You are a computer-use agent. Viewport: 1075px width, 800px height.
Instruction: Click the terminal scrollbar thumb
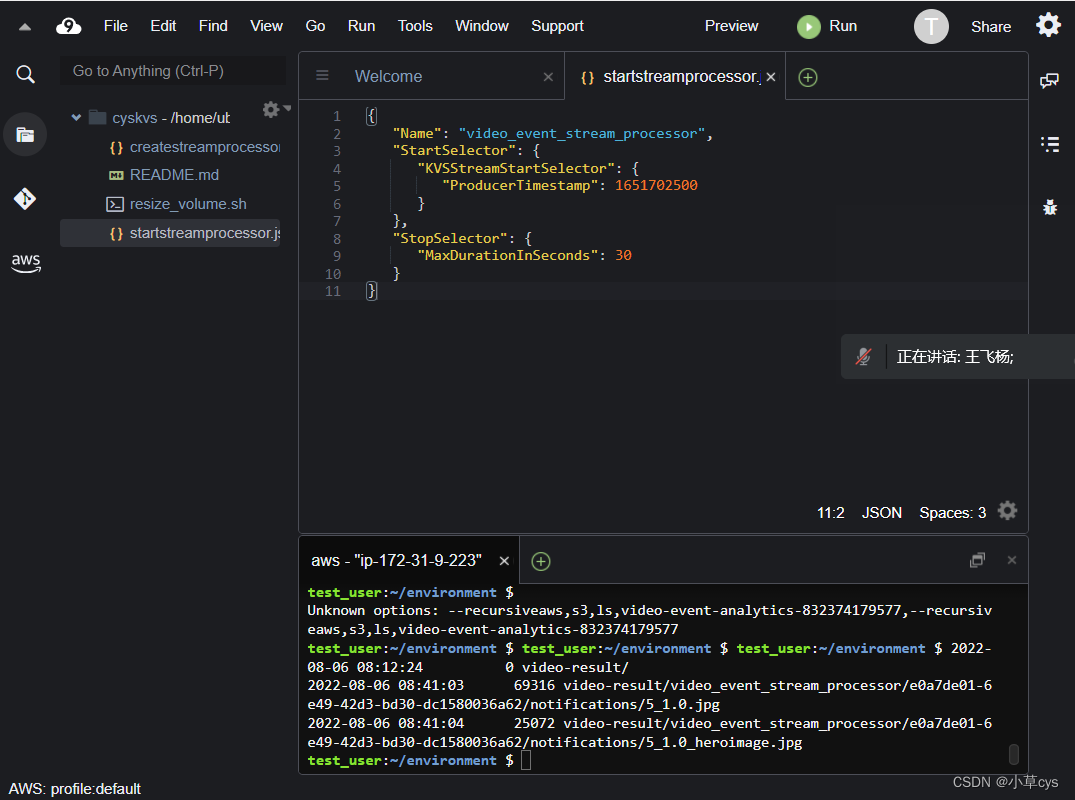coord(1014,754)
